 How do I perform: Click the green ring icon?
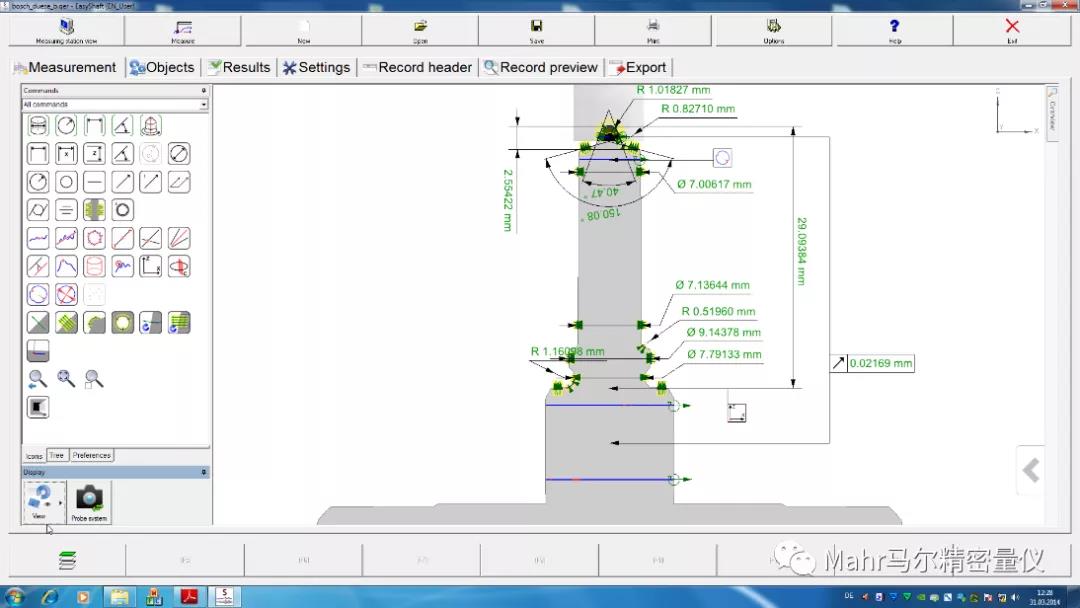point(123,323)
